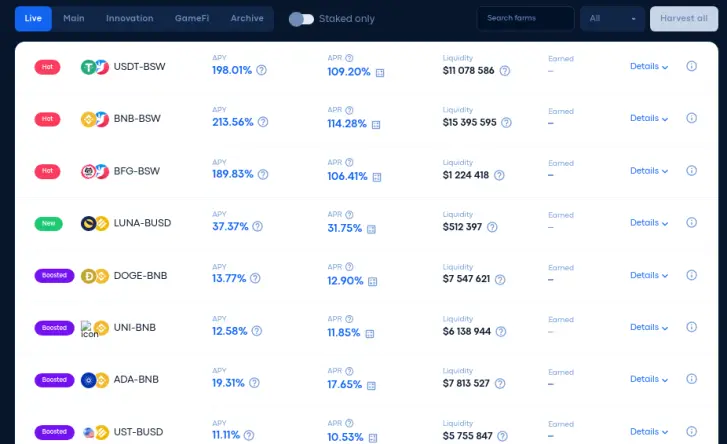Open the info circle icon in DOGE-BNB row

691,275
